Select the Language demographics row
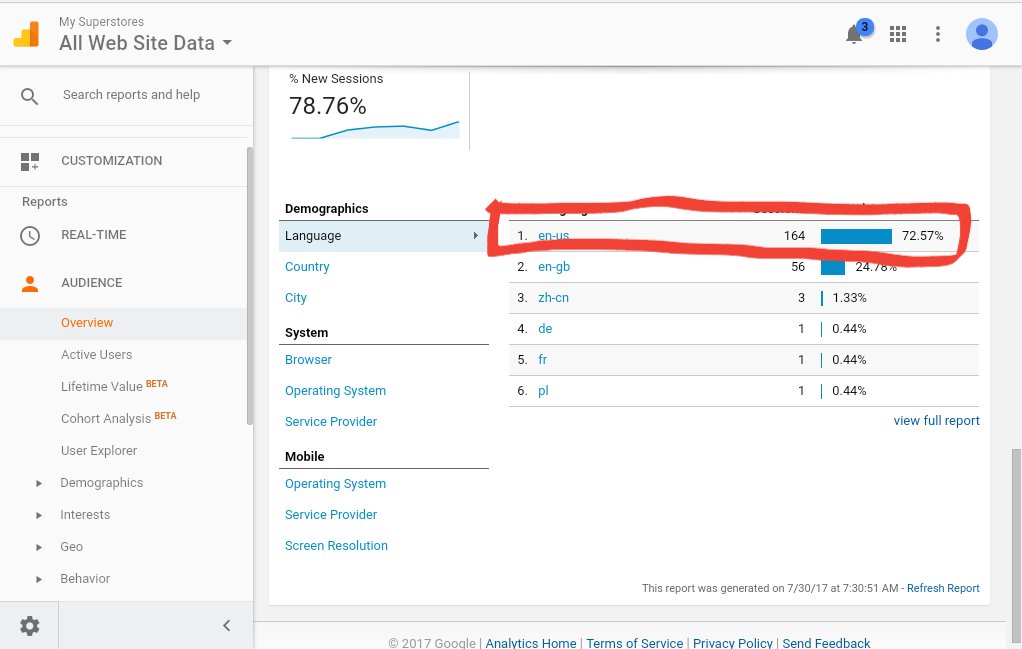 coord(383,236)
